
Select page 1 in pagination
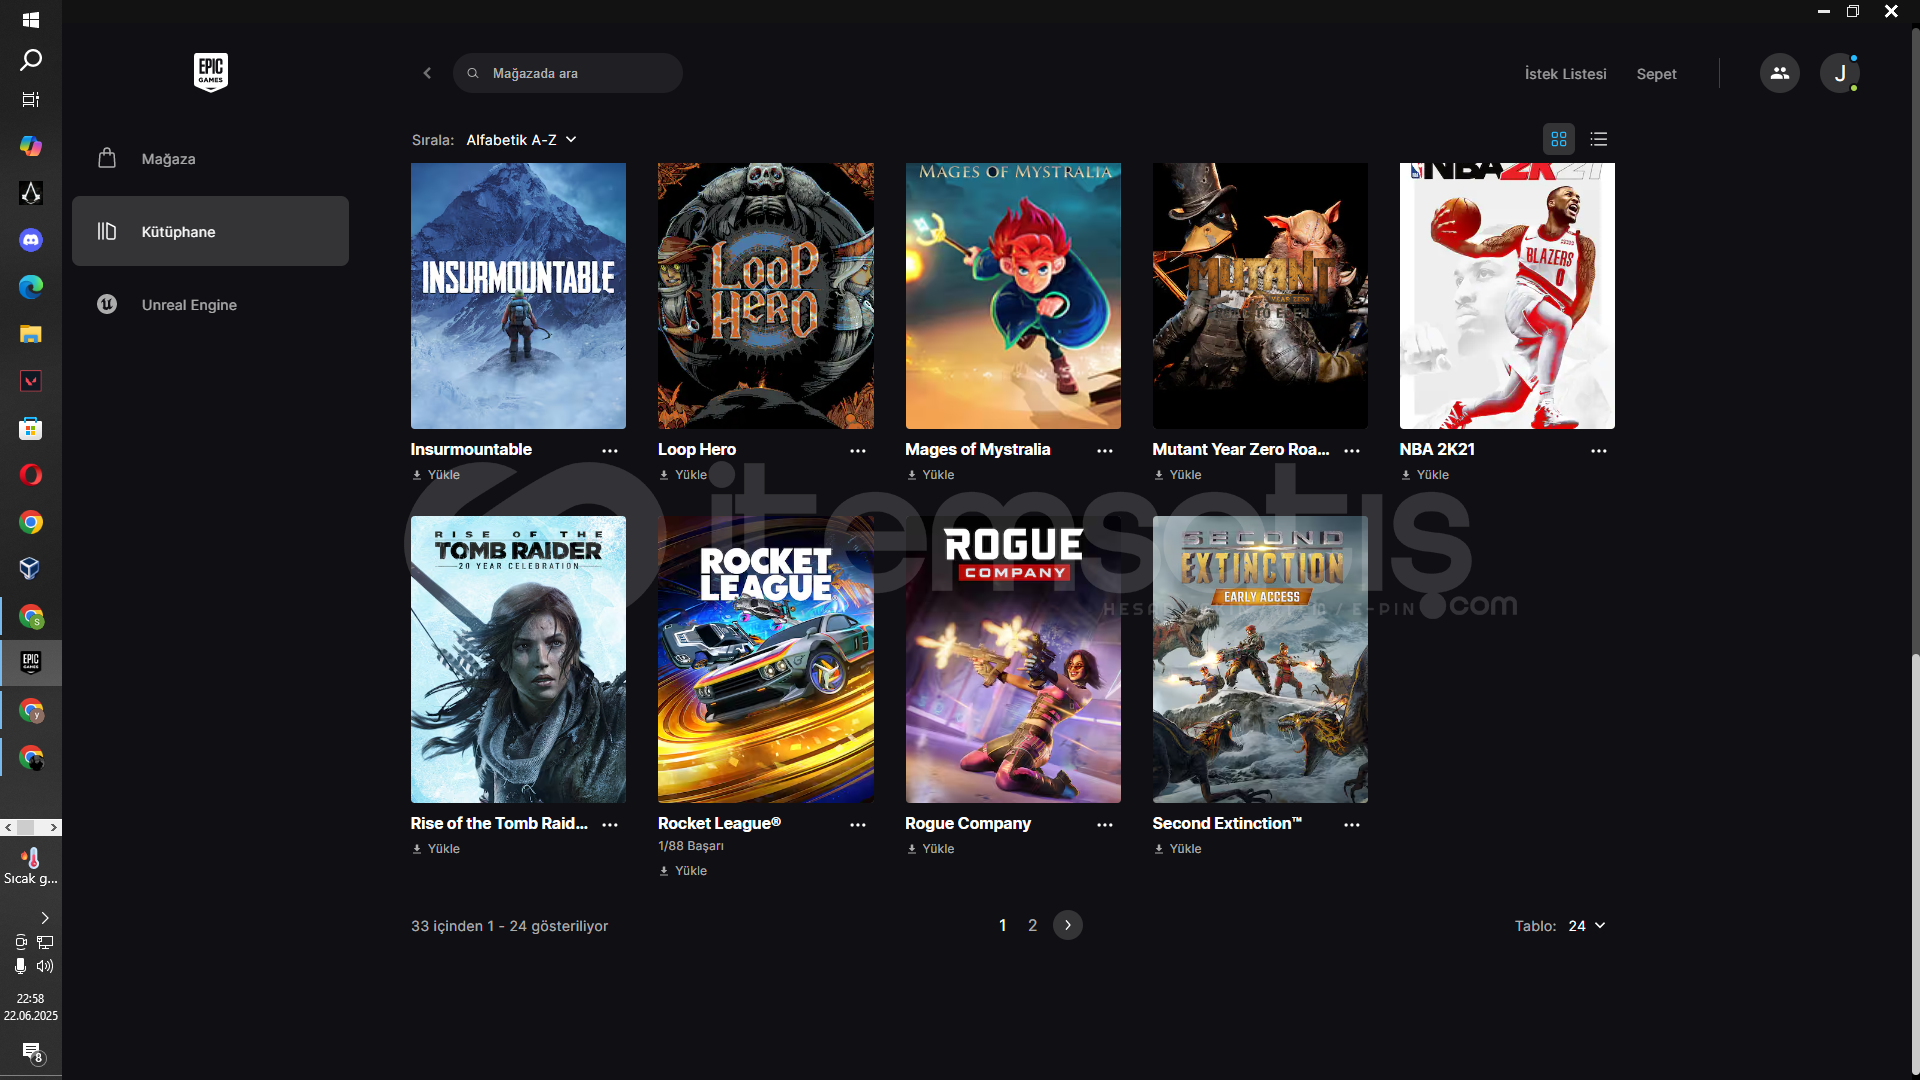pos(1002,925)
